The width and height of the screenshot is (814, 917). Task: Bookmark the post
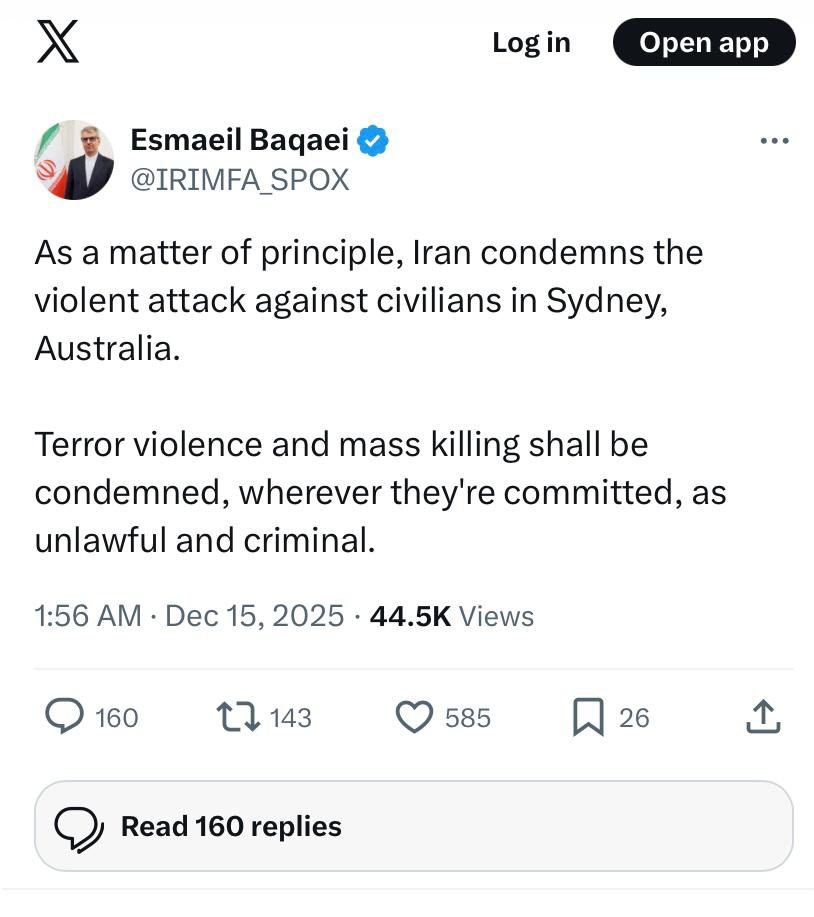tap(587, 717)
